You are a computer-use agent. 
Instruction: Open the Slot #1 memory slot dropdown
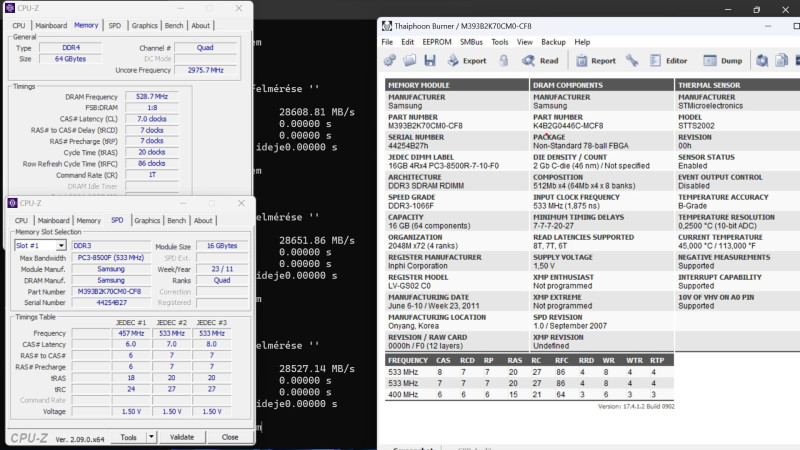tap(40, 245)
